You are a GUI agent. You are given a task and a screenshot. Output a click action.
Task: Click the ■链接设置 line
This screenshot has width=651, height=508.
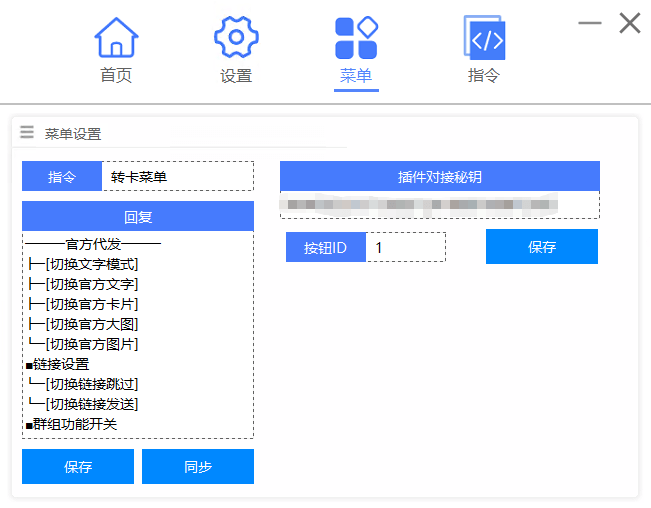click(57, 364)
